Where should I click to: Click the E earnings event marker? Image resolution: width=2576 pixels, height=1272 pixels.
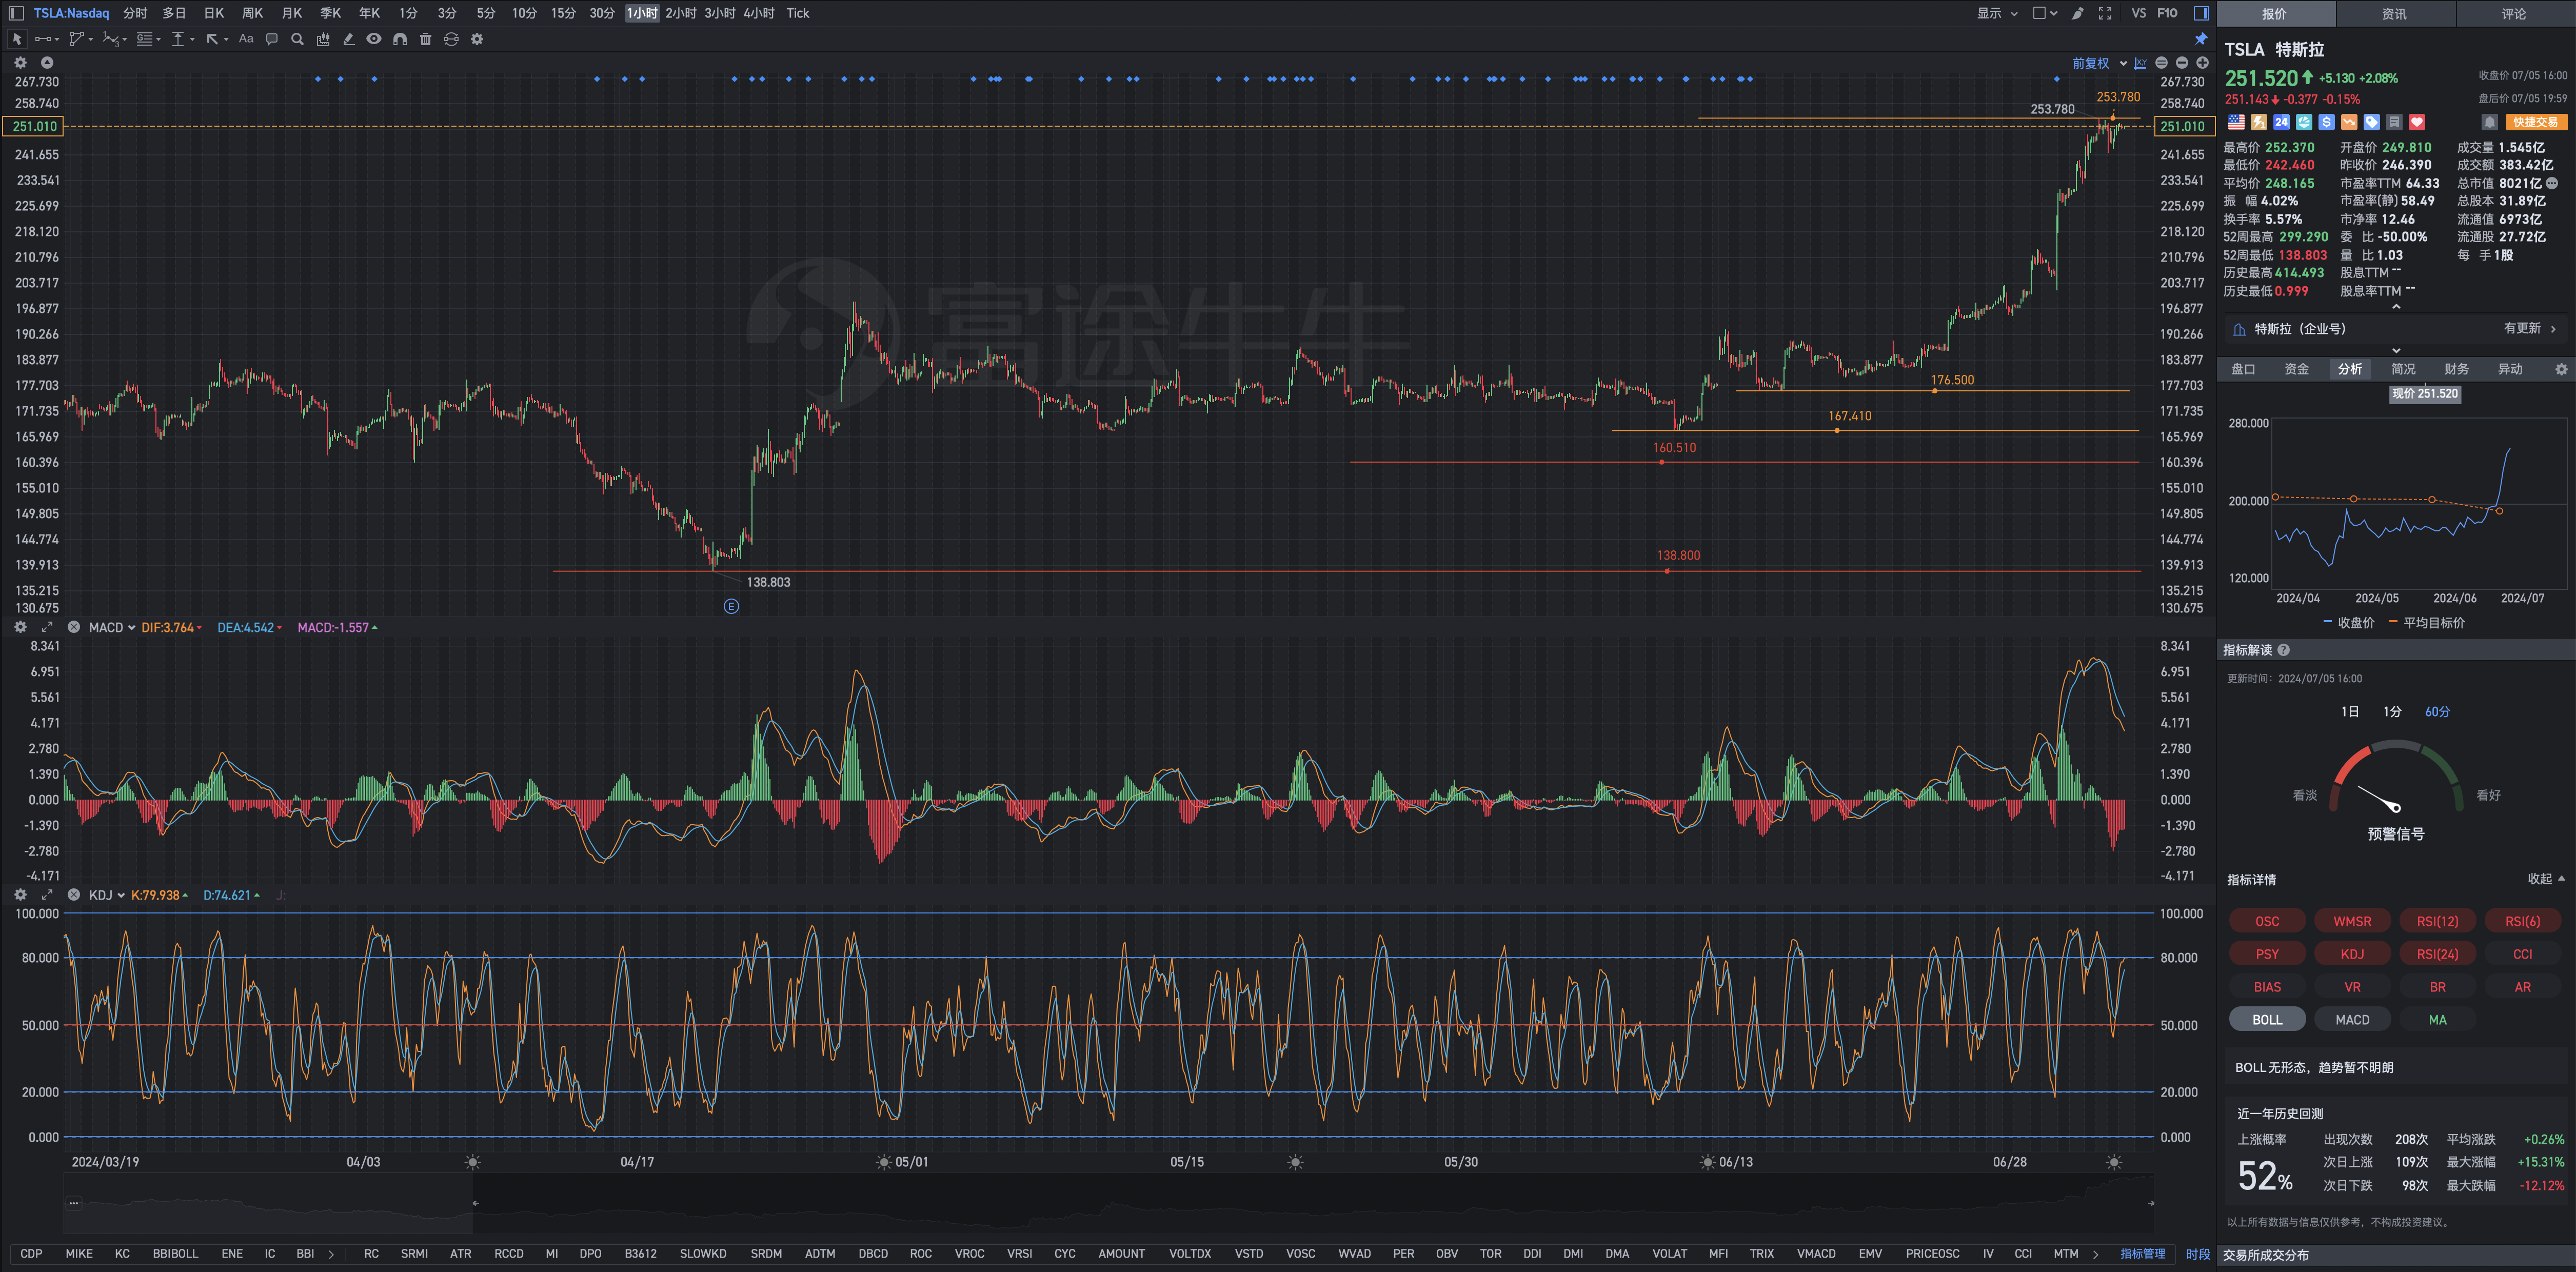(731, 607)
